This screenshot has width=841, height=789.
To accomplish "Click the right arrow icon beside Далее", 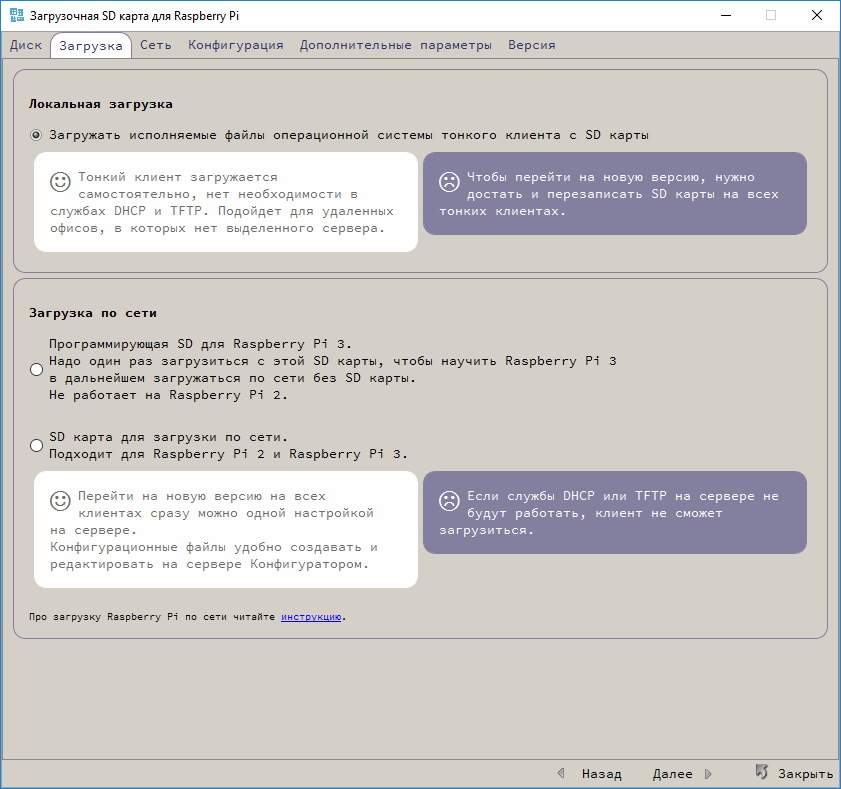I will (x=708, y=774).
